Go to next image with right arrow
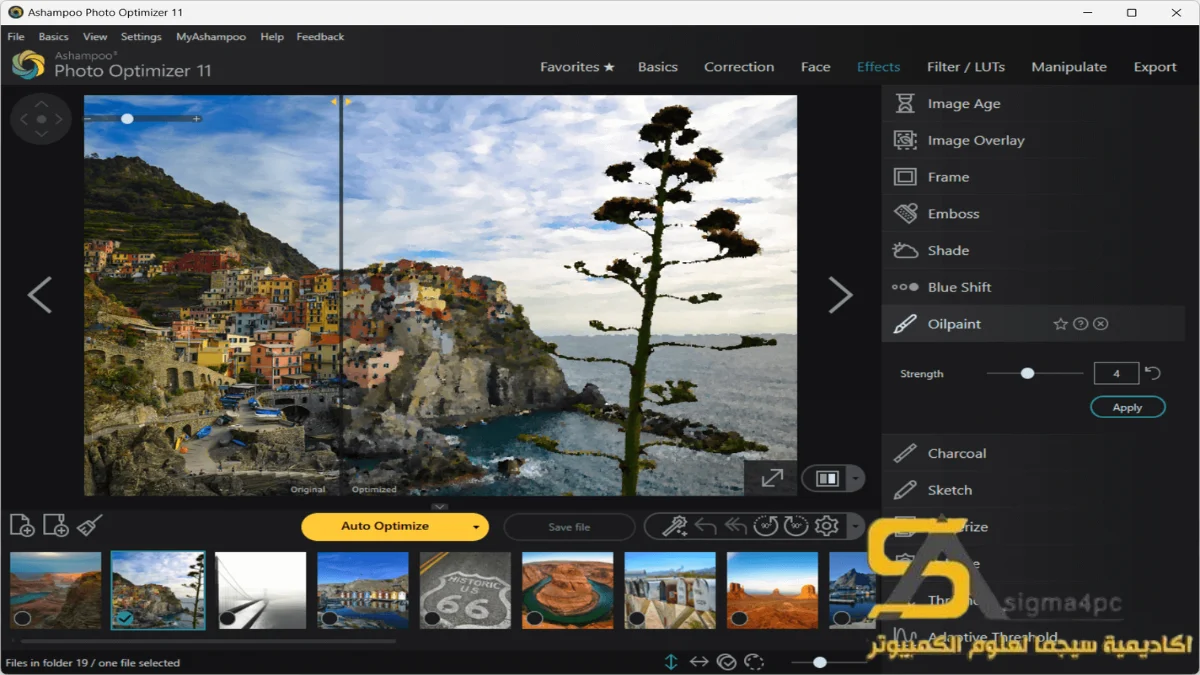The height and width of the screenshot is (675, 1200). [840, 295]
